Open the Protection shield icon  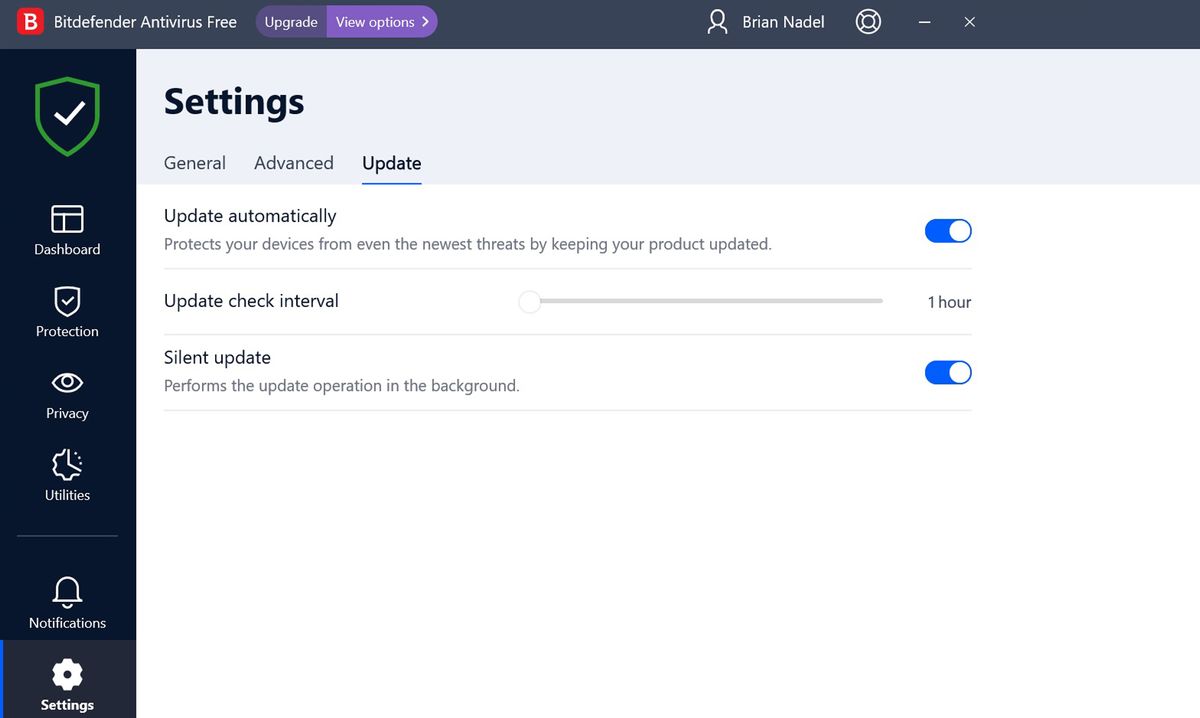67,301
